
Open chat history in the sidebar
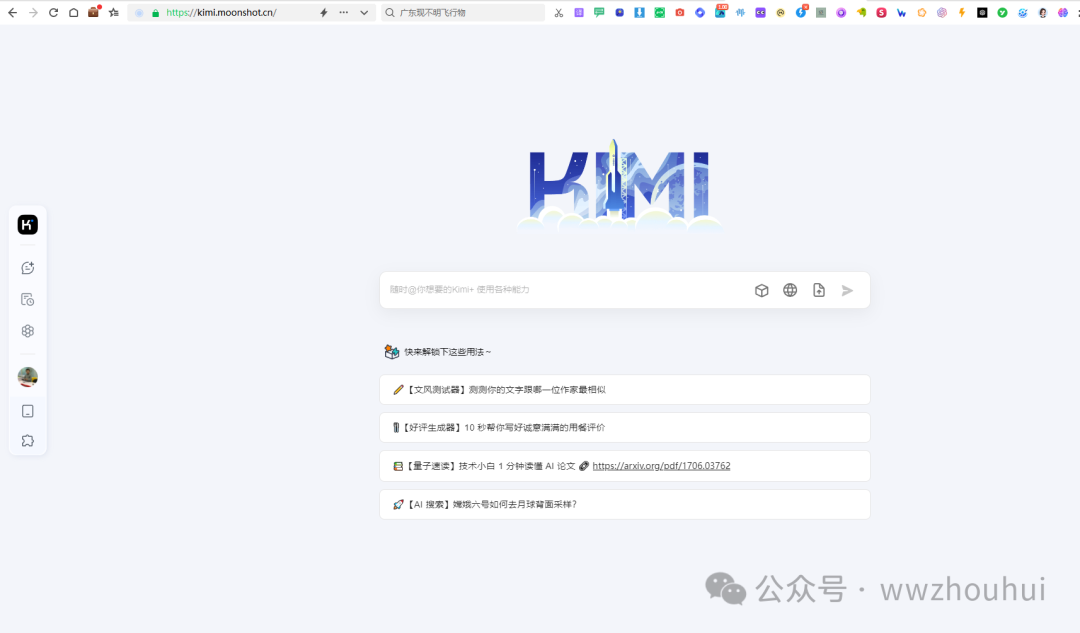[28, 300]
